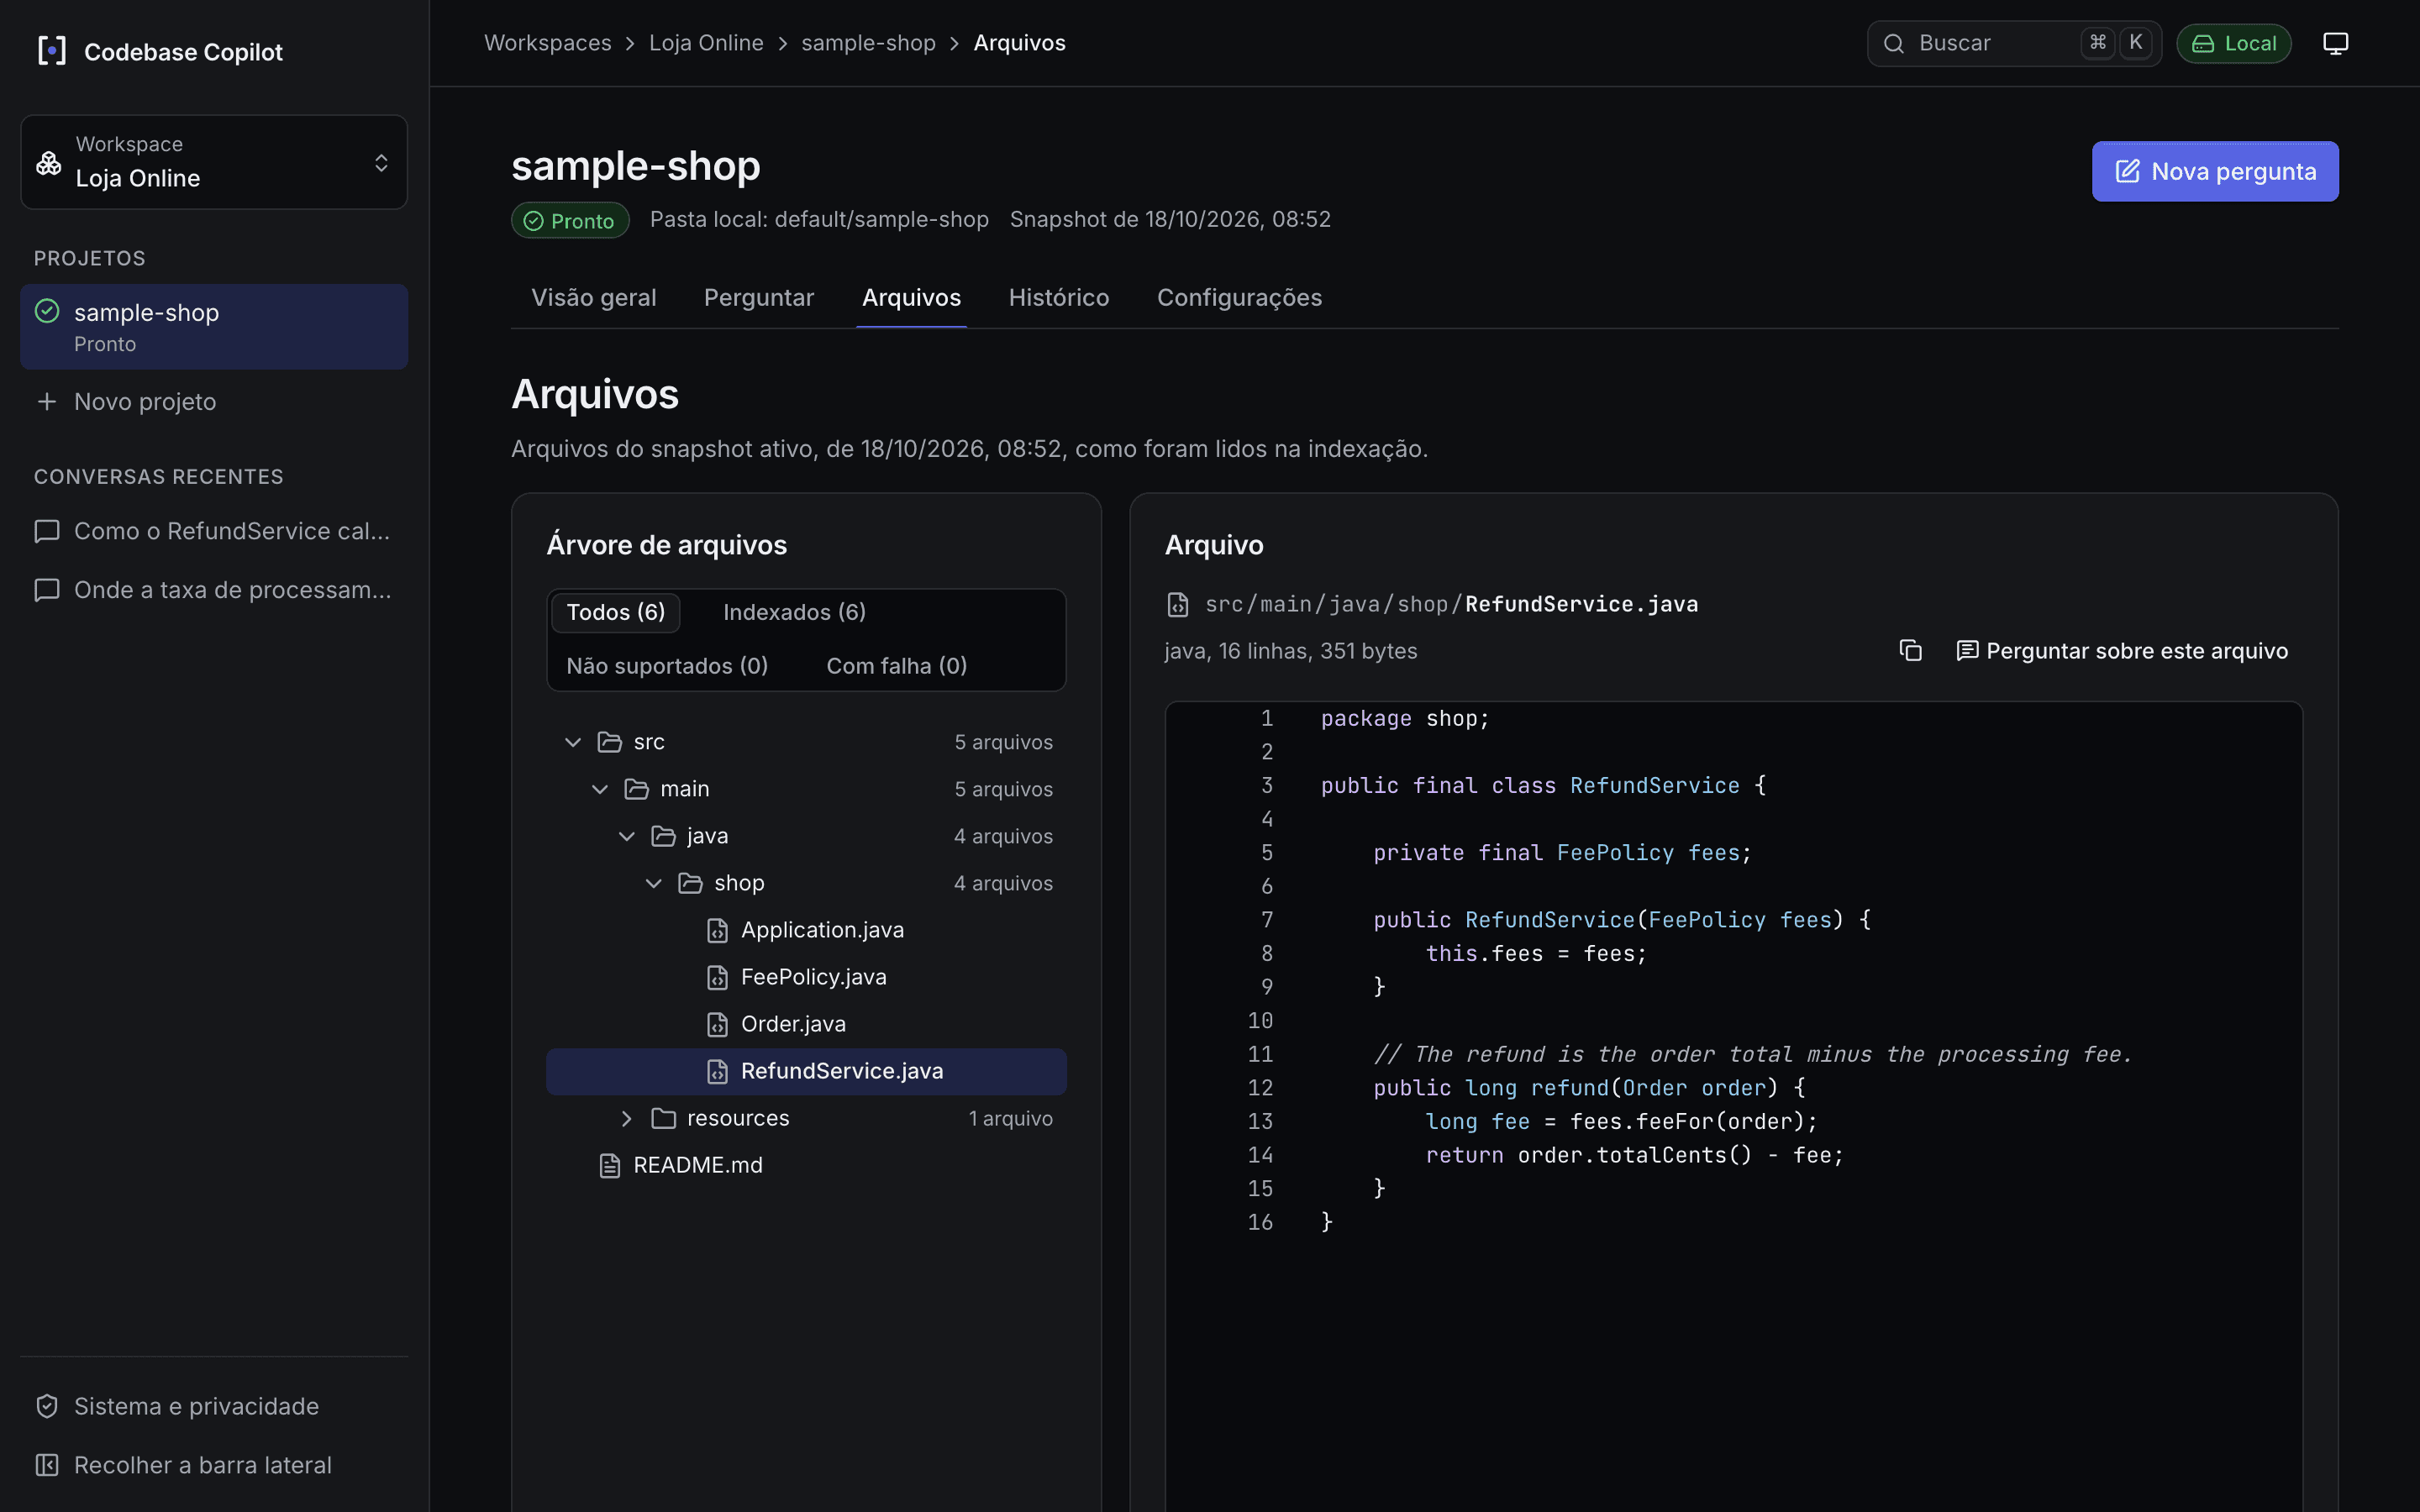
Task: Click the display theme monitor icon
Action: click(2335, 43)
